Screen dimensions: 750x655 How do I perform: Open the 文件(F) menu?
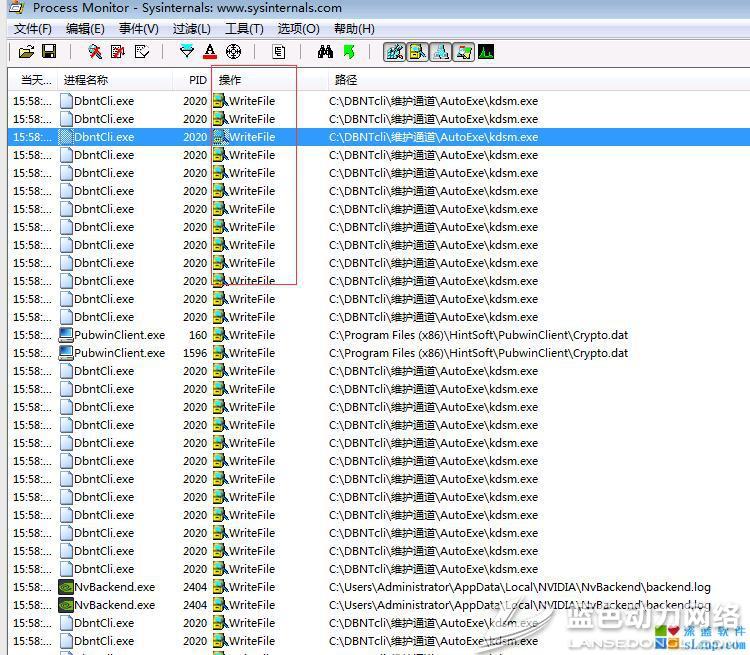(x=33, y=29)
